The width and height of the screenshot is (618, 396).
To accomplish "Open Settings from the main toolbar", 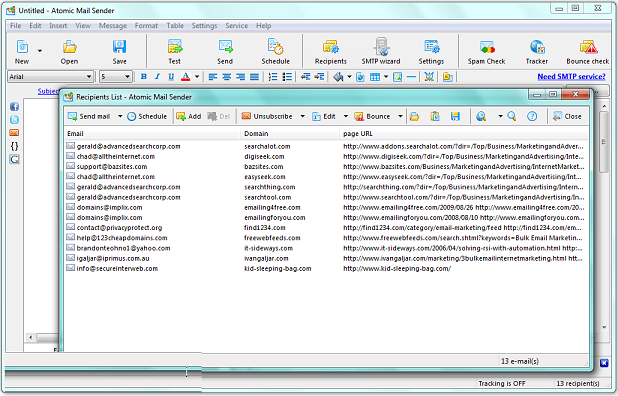I will [x=431, y=51].
